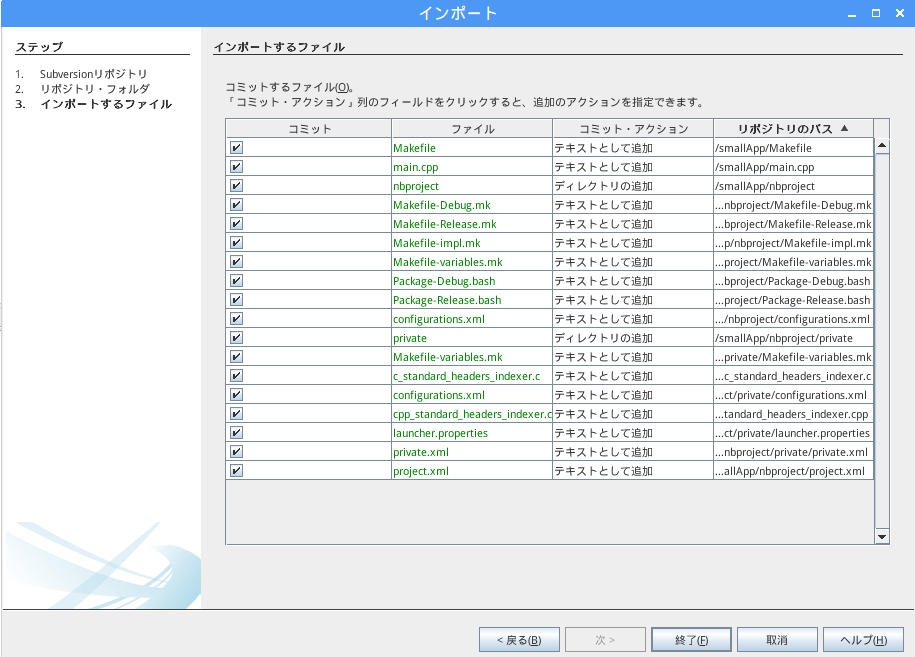Toggle commit checkbox for main.cpp row
The image size is (915, 657).
[x=237, y=167]
